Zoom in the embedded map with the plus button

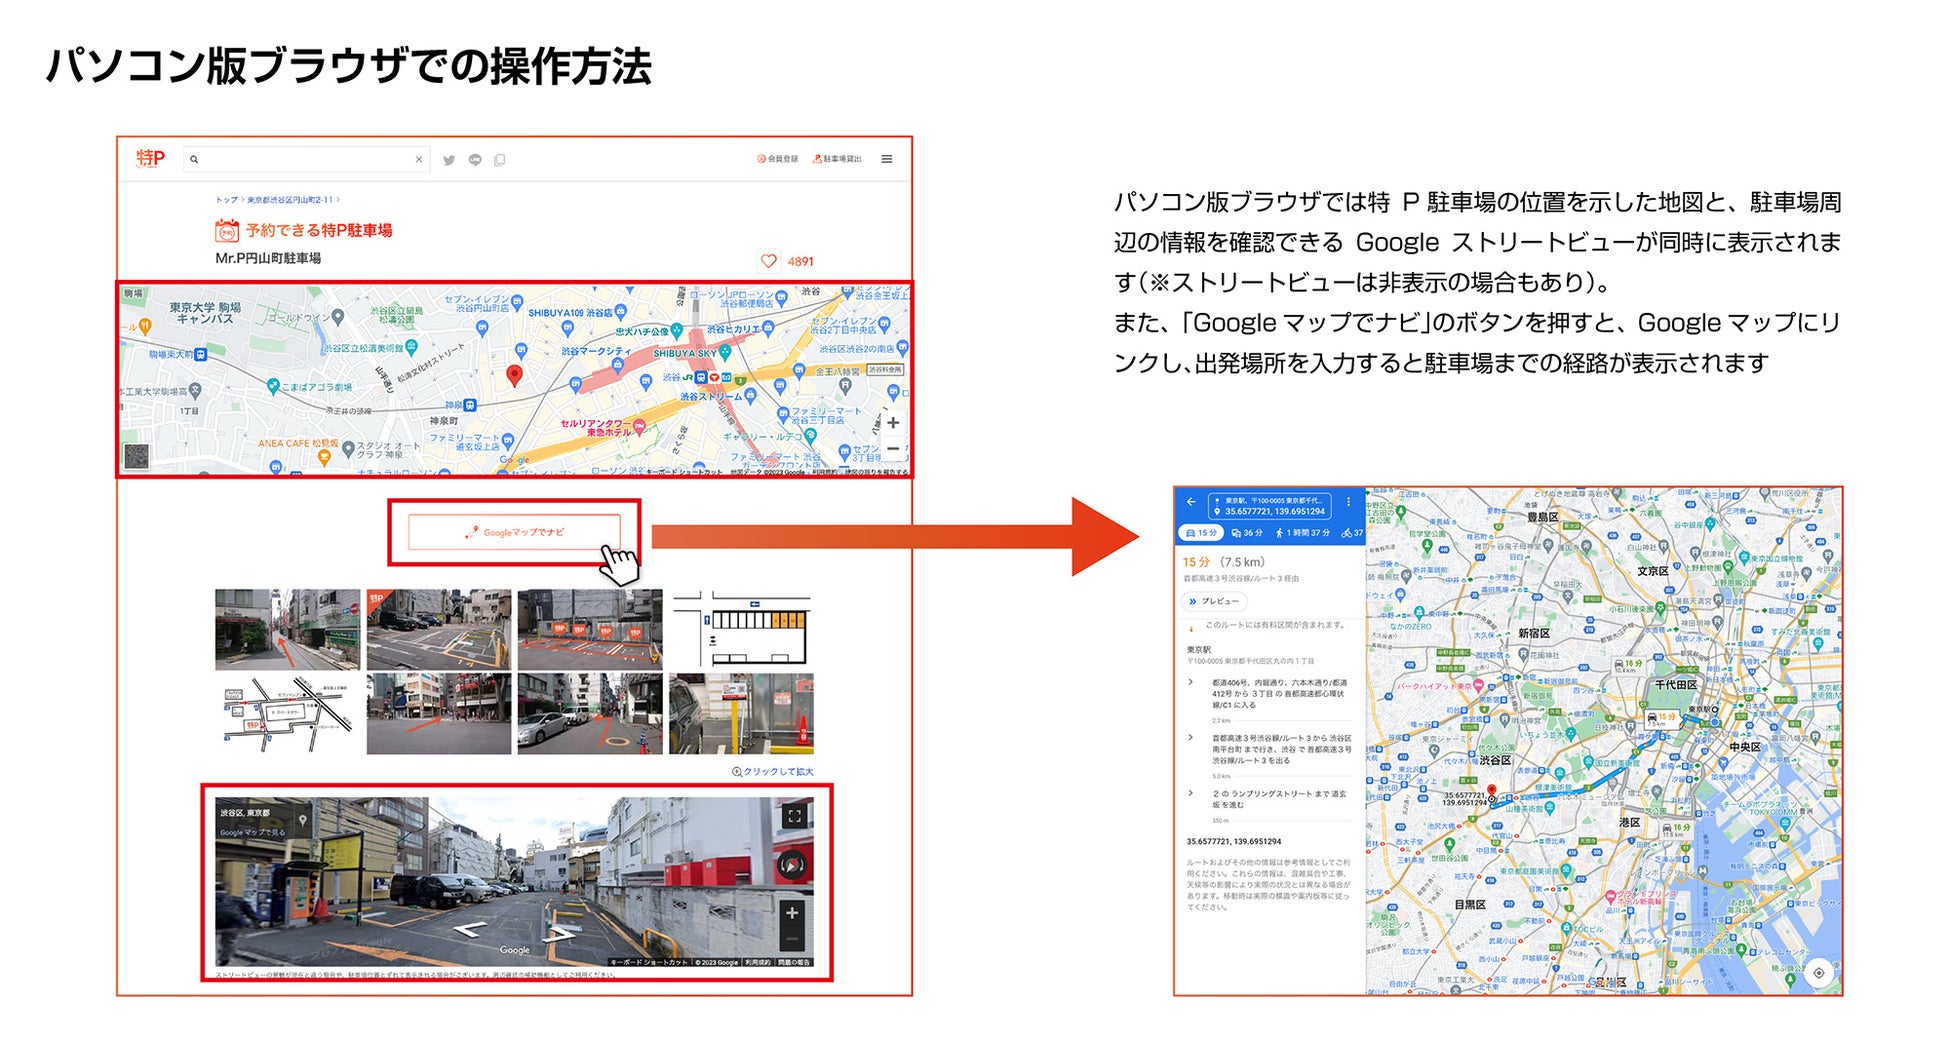coord(893,423)
